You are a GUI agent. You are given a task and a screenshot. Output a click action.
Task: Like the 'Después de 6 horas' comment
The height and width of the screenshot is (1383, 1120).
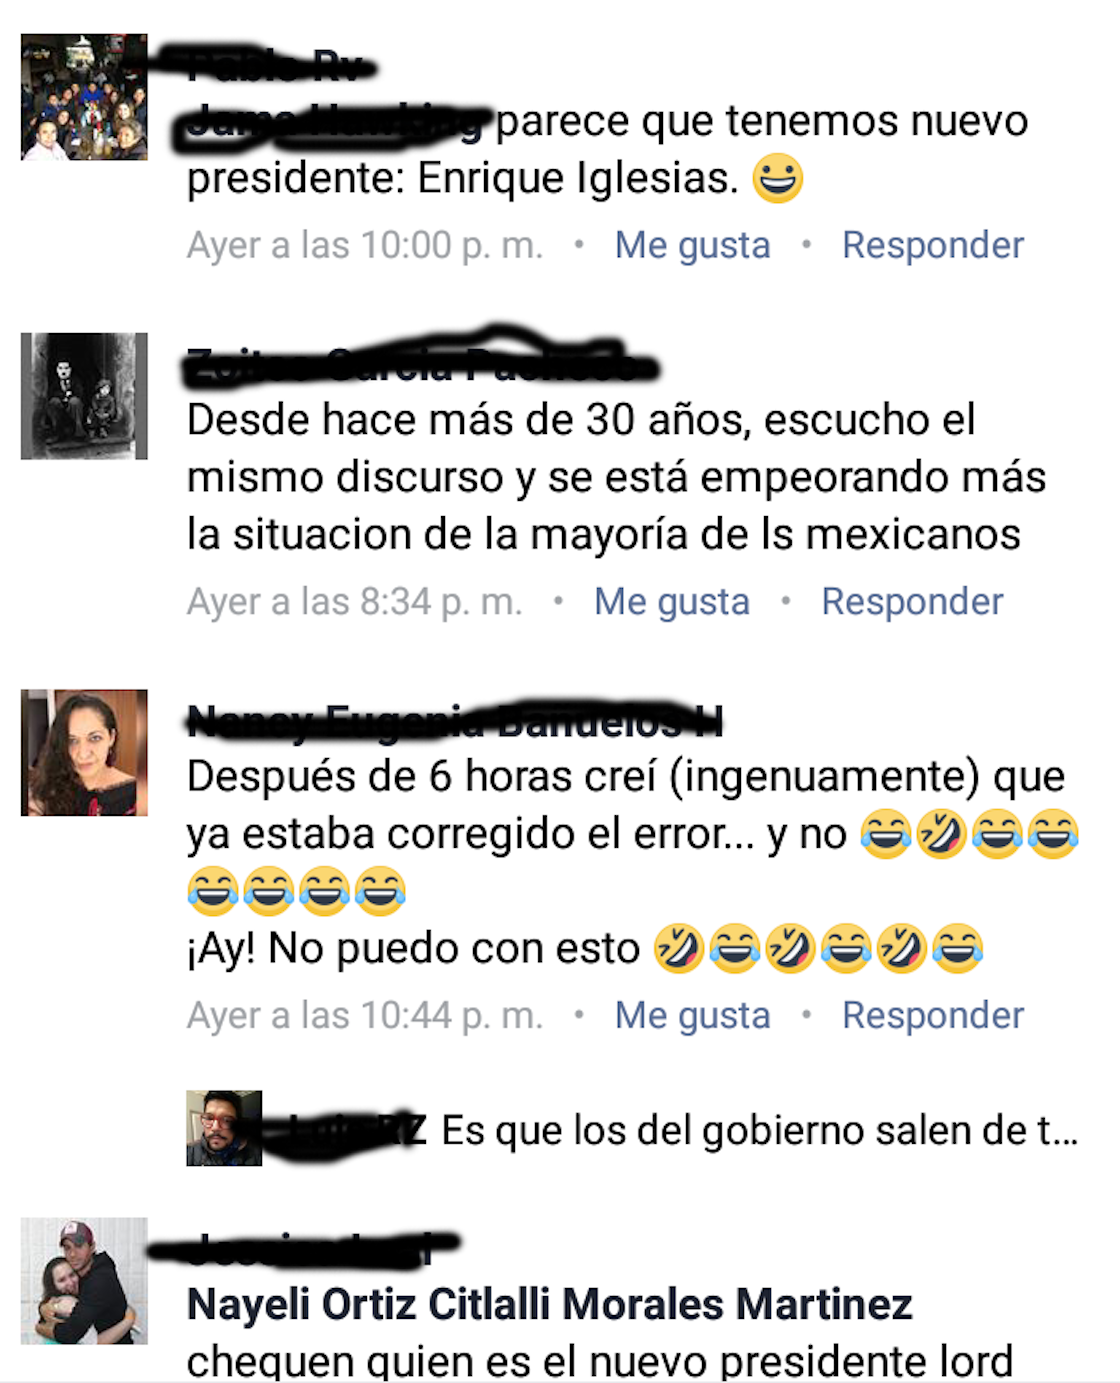point(693,1016)
